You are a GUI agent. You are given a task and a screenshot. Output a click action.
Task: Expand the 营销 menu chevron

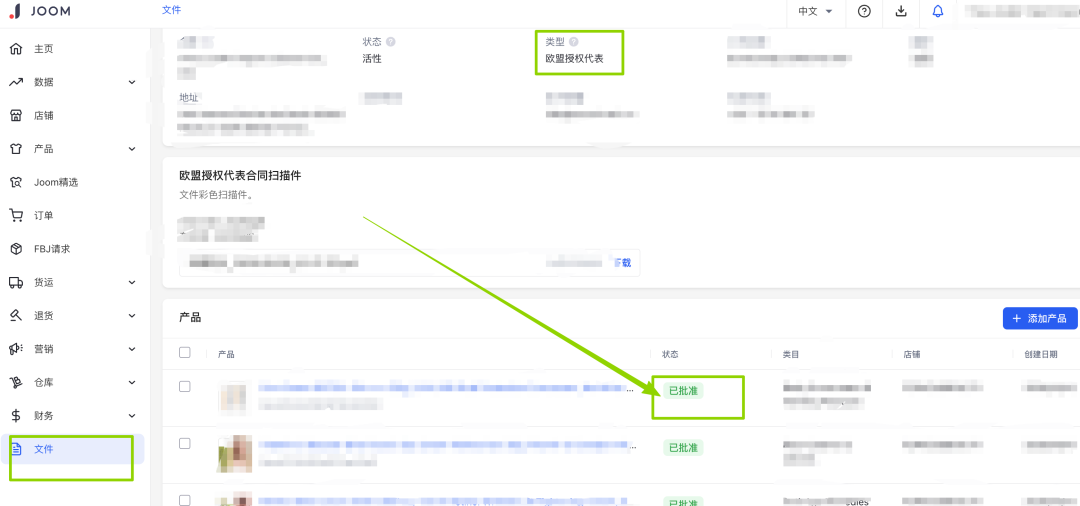click(132, 349)
